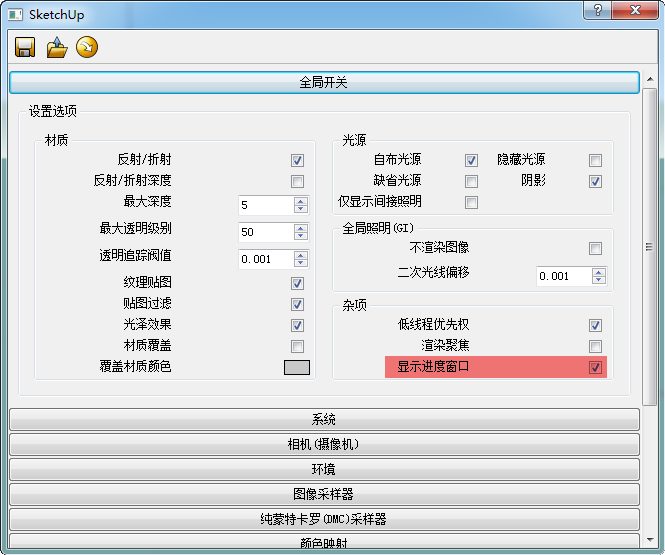Click the 覆盖材质颜色 label

tap(135, 366)
